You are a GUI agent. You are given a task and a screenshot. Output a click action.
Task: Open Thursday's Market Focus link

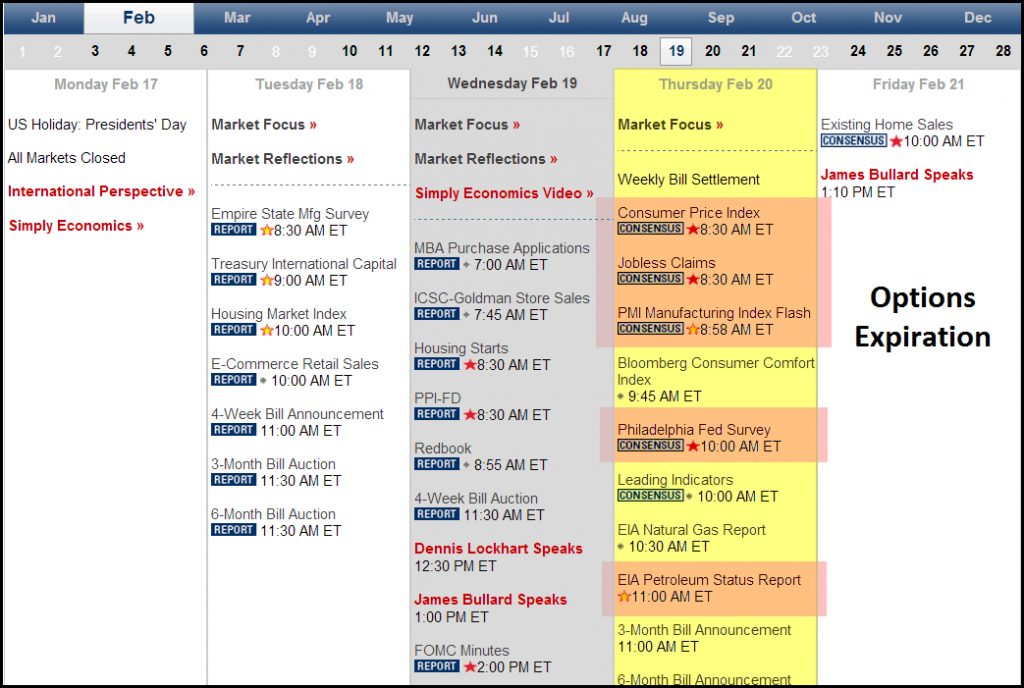671,125
